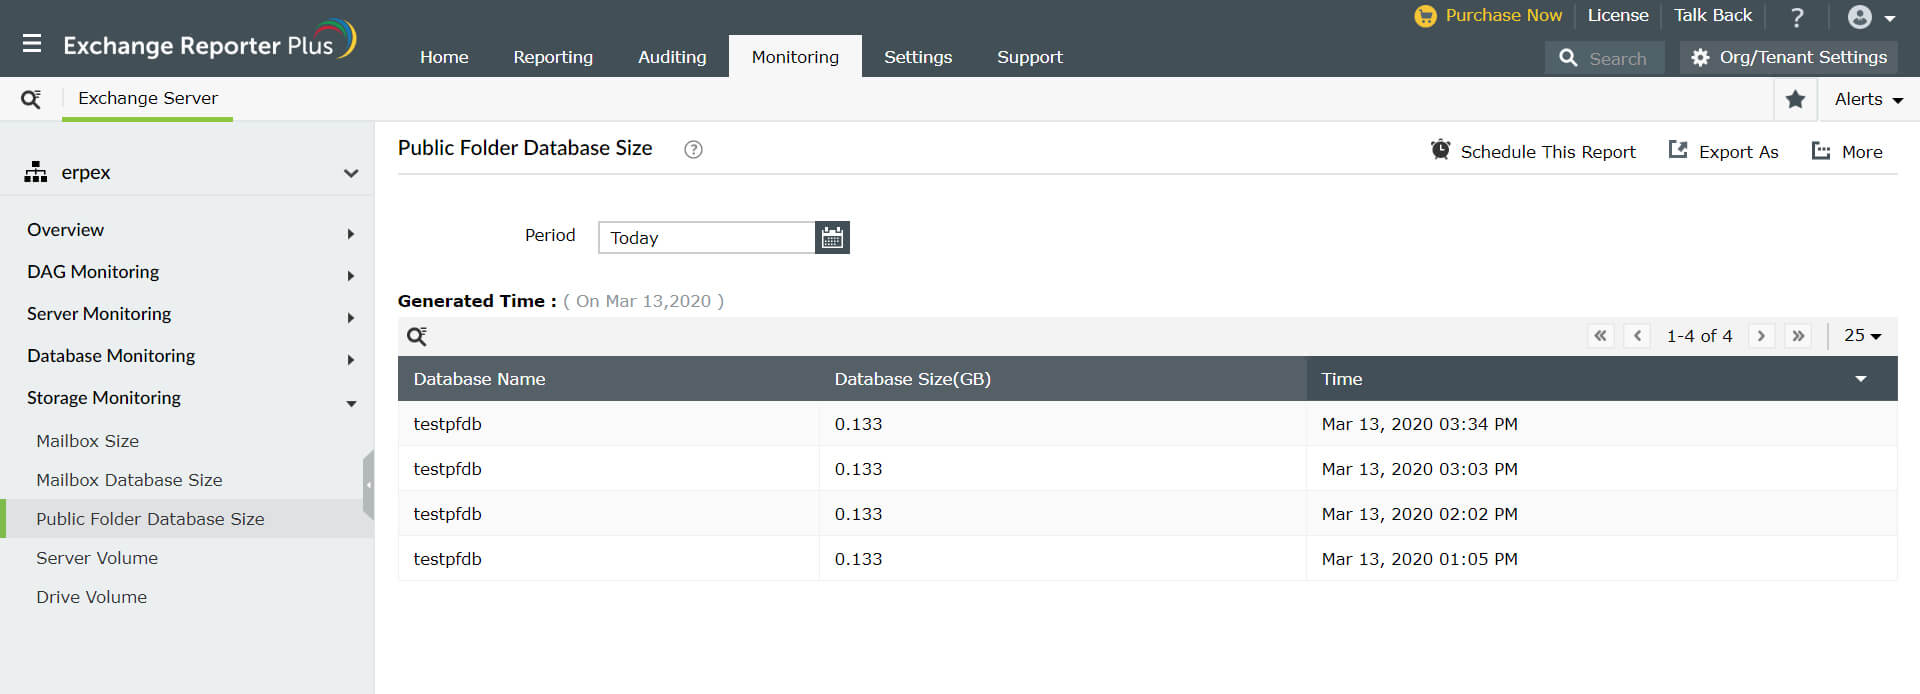Open the Alerts dropdown
Image resolution: width=1920 pixels, height=694 pixels.
1868,99
